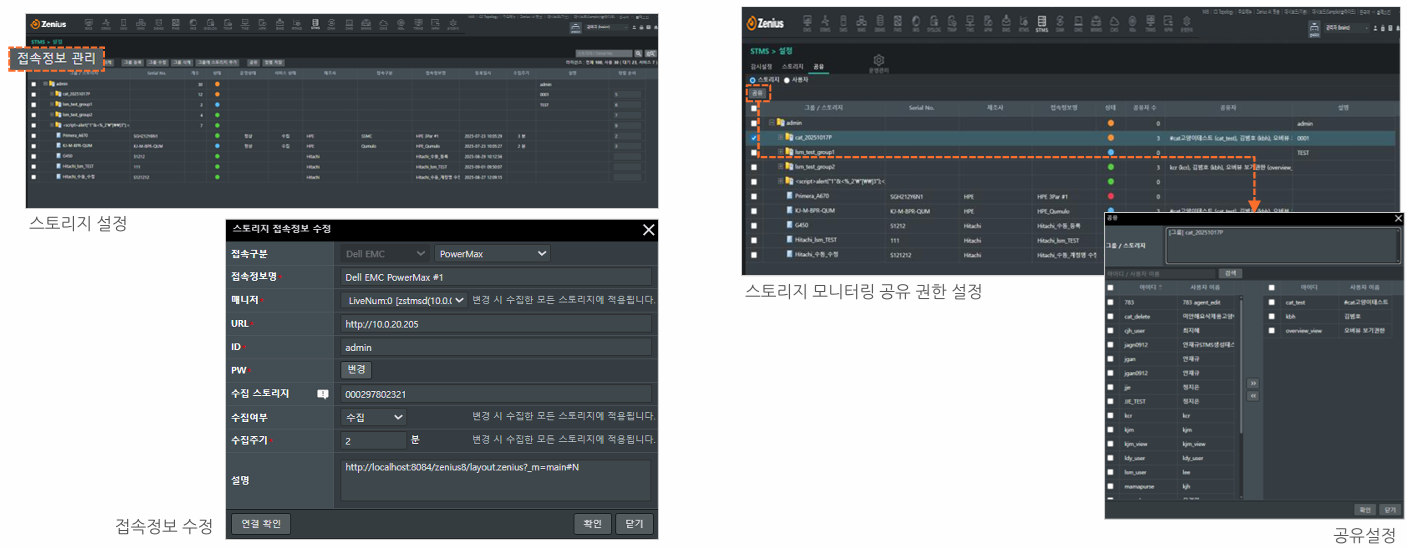Switch to the 공유 tab
Screen dimensions: 1407x549
click(818, 67)
